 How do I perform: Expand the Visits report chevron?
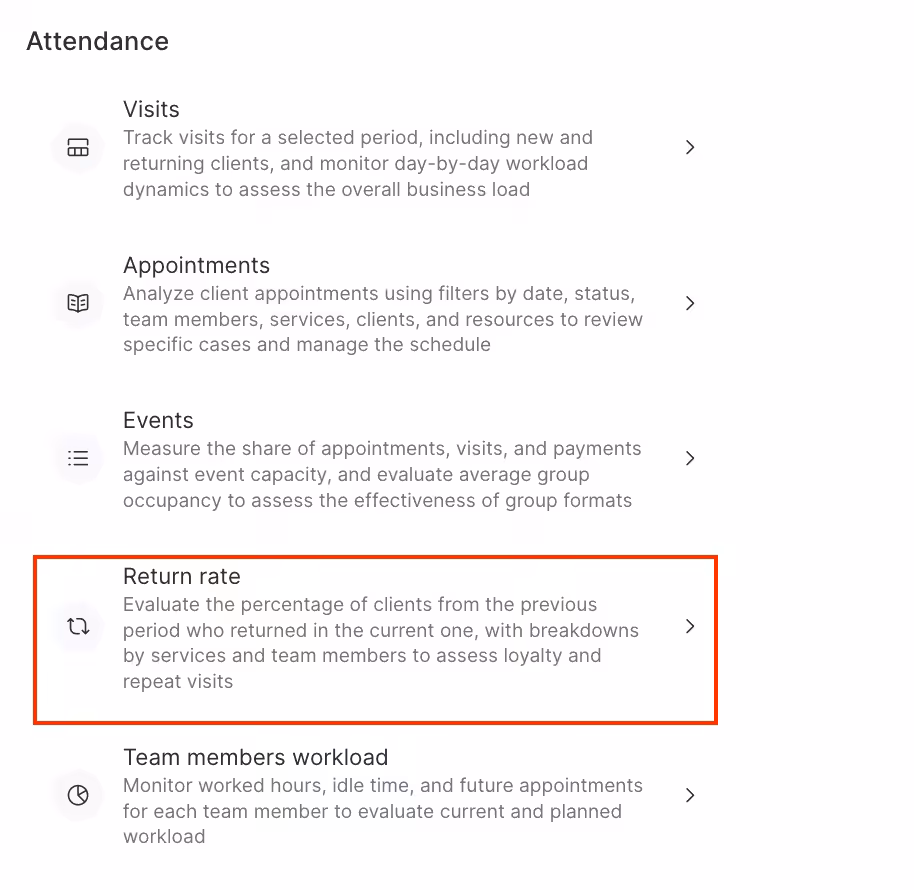(690, 147)
